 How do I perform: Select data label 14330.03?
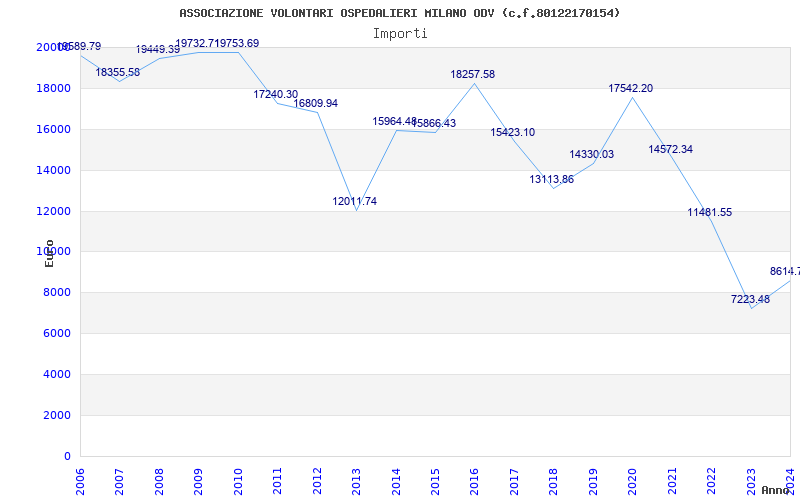point(591,155)
